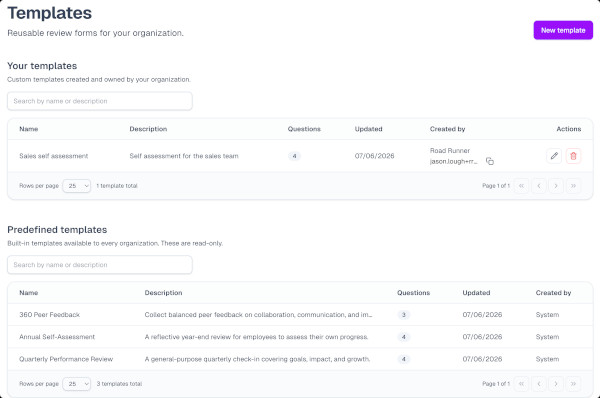
Task: Select the 360 Peer Feedback description text
Action: (x=258, y=315)
